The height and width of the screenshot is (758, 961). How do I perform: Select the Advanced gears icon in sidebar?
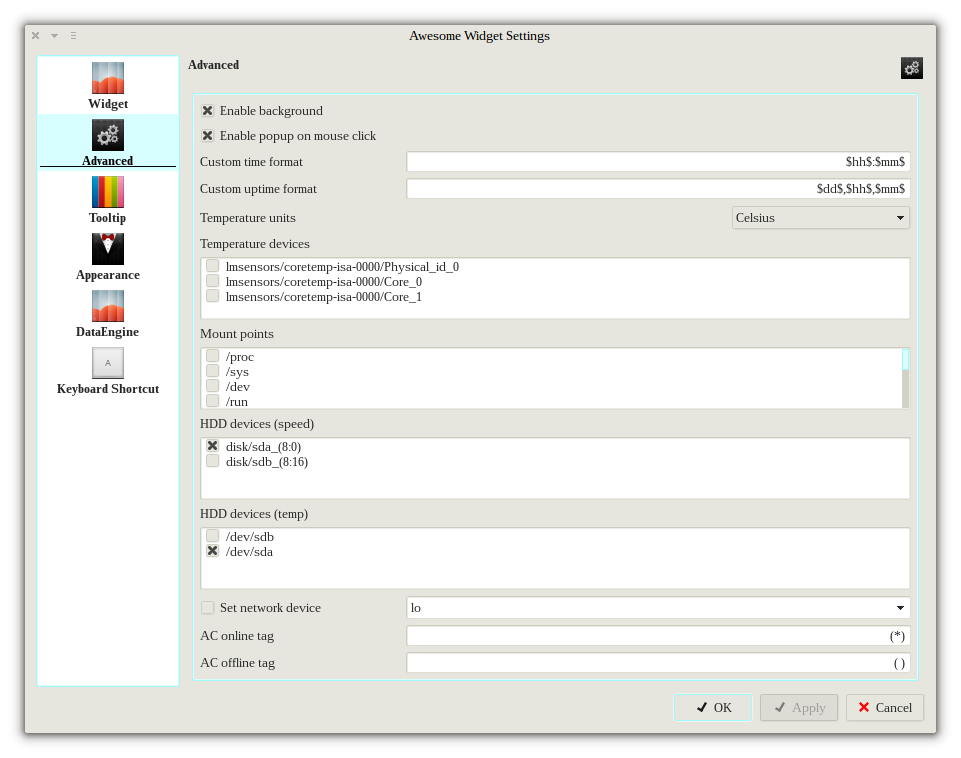108,135
